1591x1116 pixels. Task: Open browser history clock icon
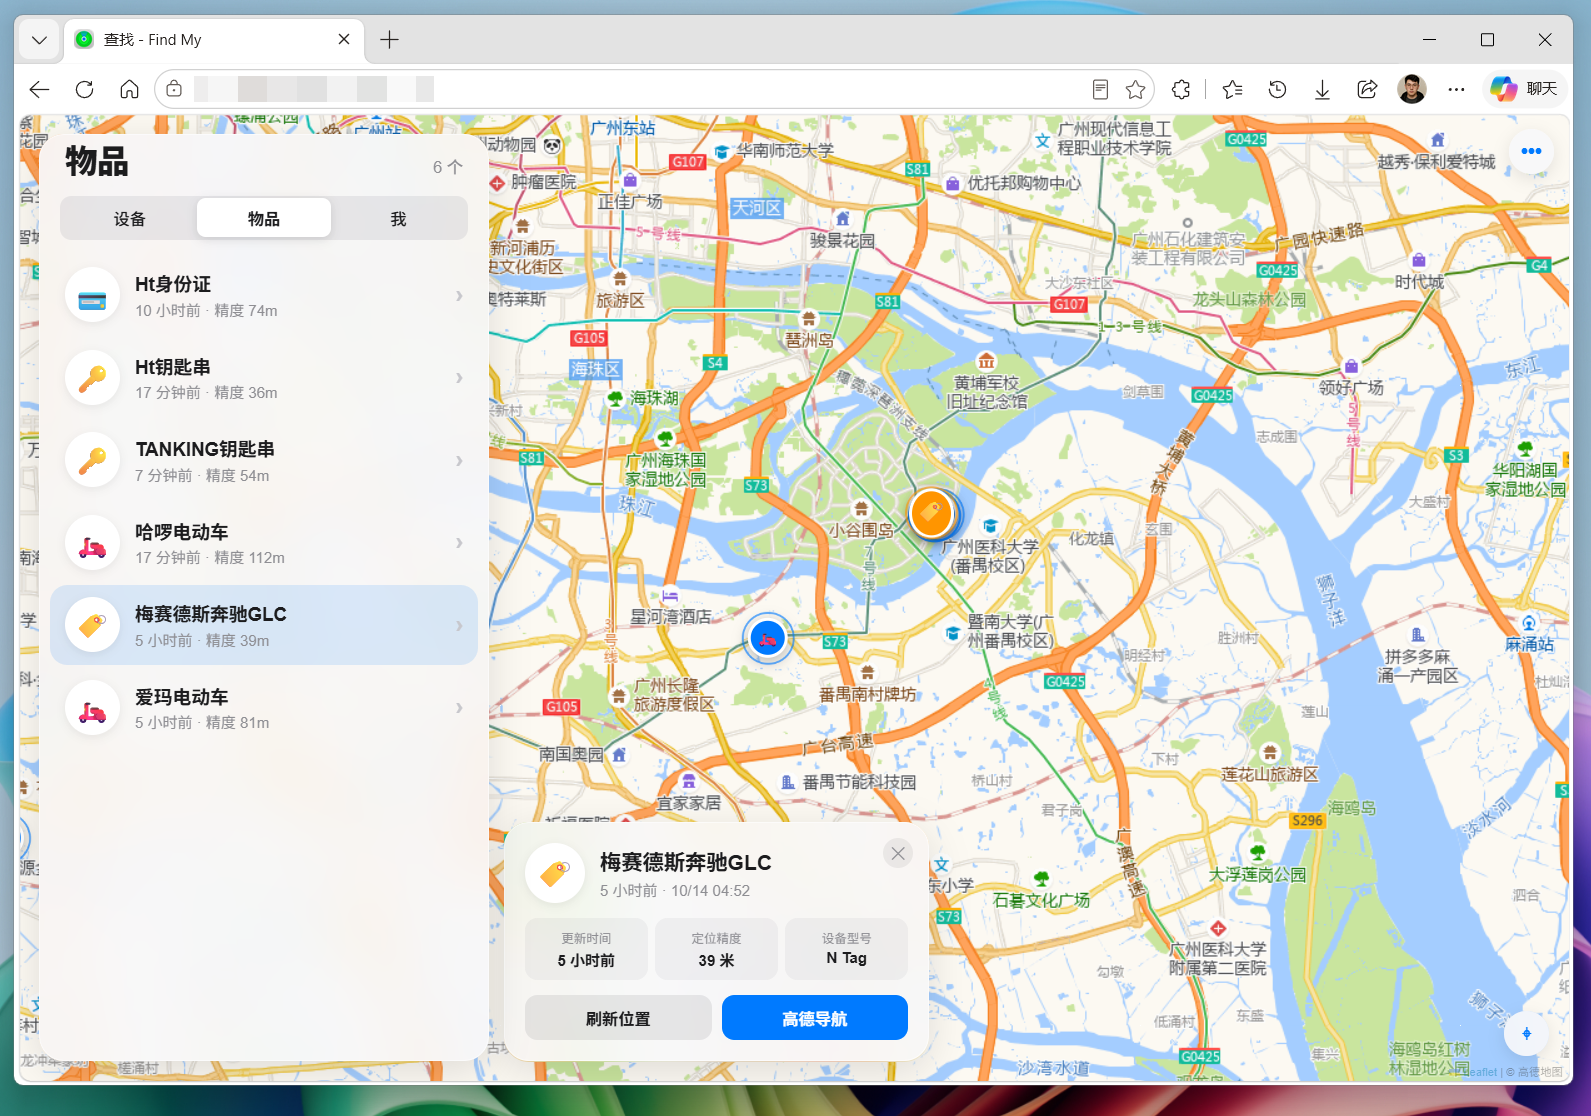[x=1277, y=90]
